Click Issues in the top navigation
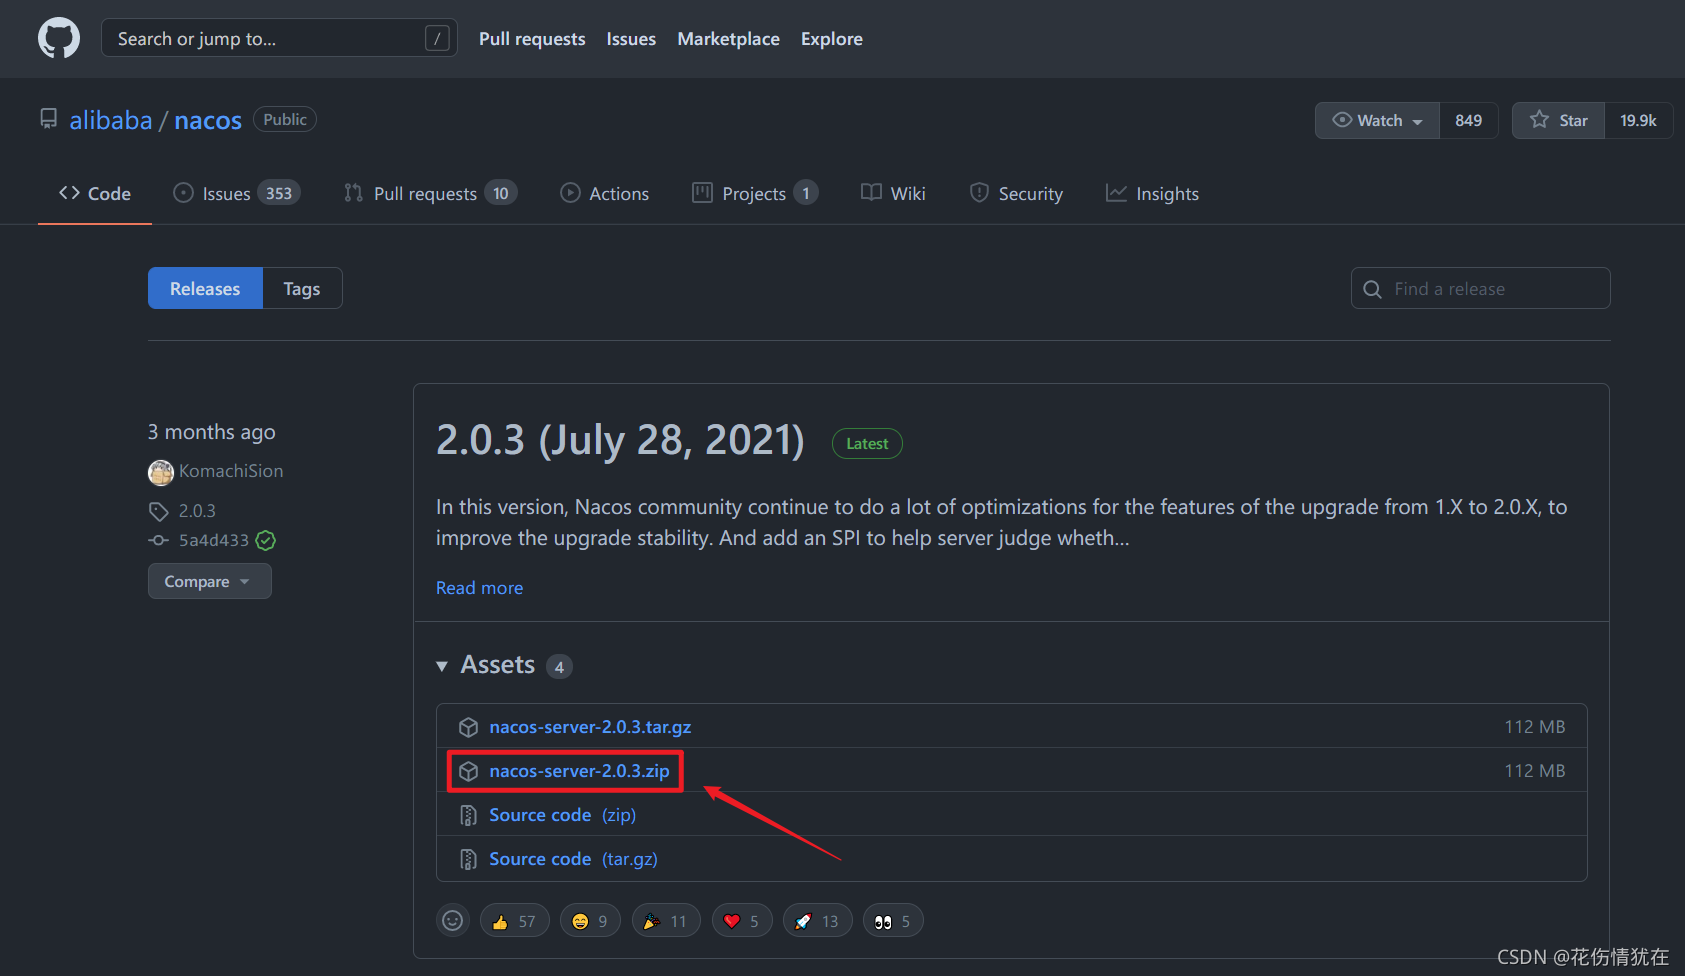1685x976 pixels. click(631, 39)
